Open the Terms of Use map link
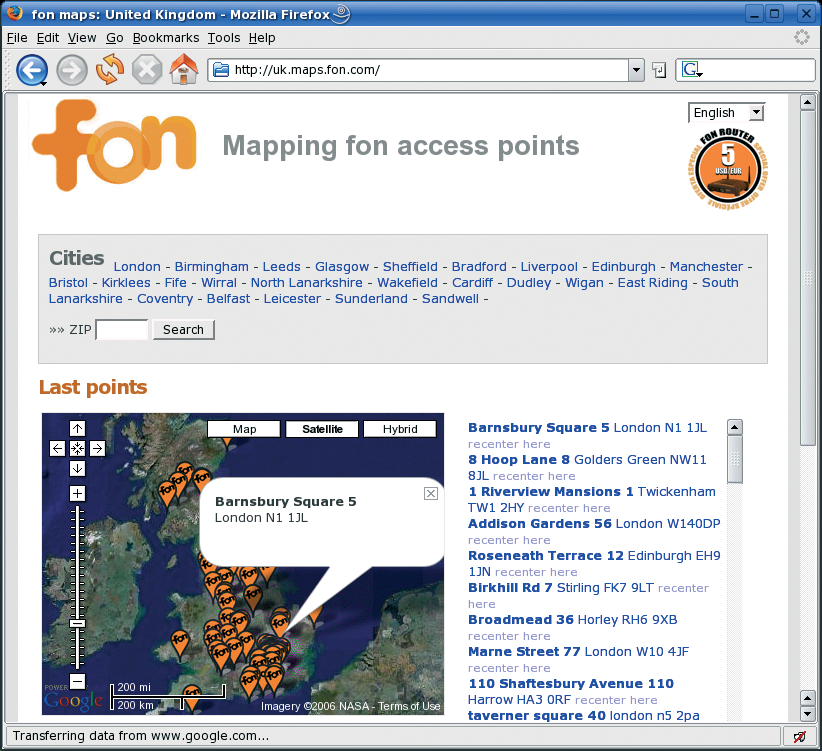This screenshot has height=751, width=822. (x=409, y=706)
